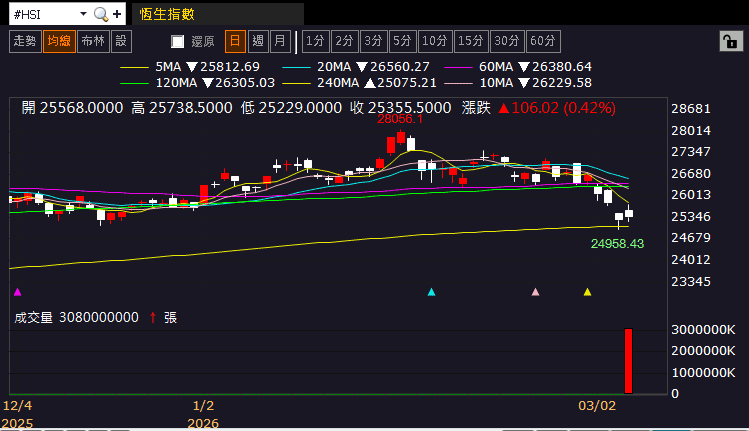Click the 5MA legend color line
The height and width of the screenshot is (431, 749).
[134, 67]
